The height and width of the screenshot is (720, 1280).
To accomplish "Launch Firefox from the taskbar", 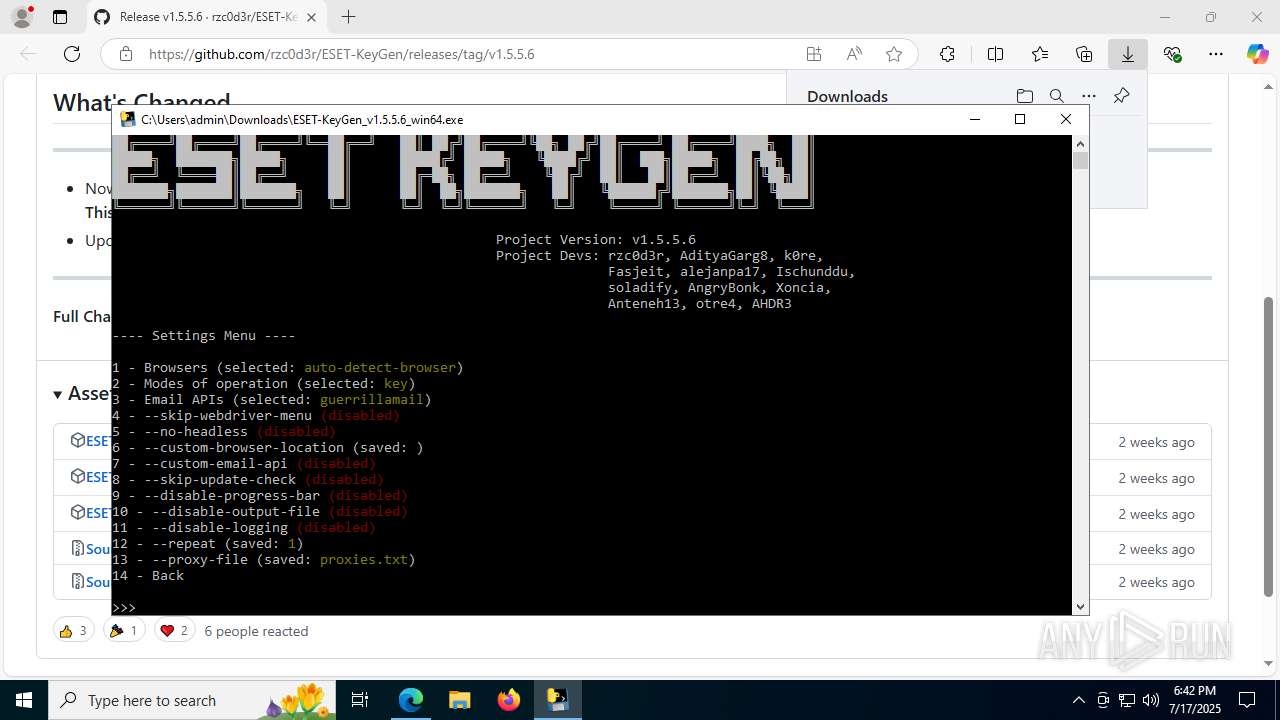I will point(508,700).
